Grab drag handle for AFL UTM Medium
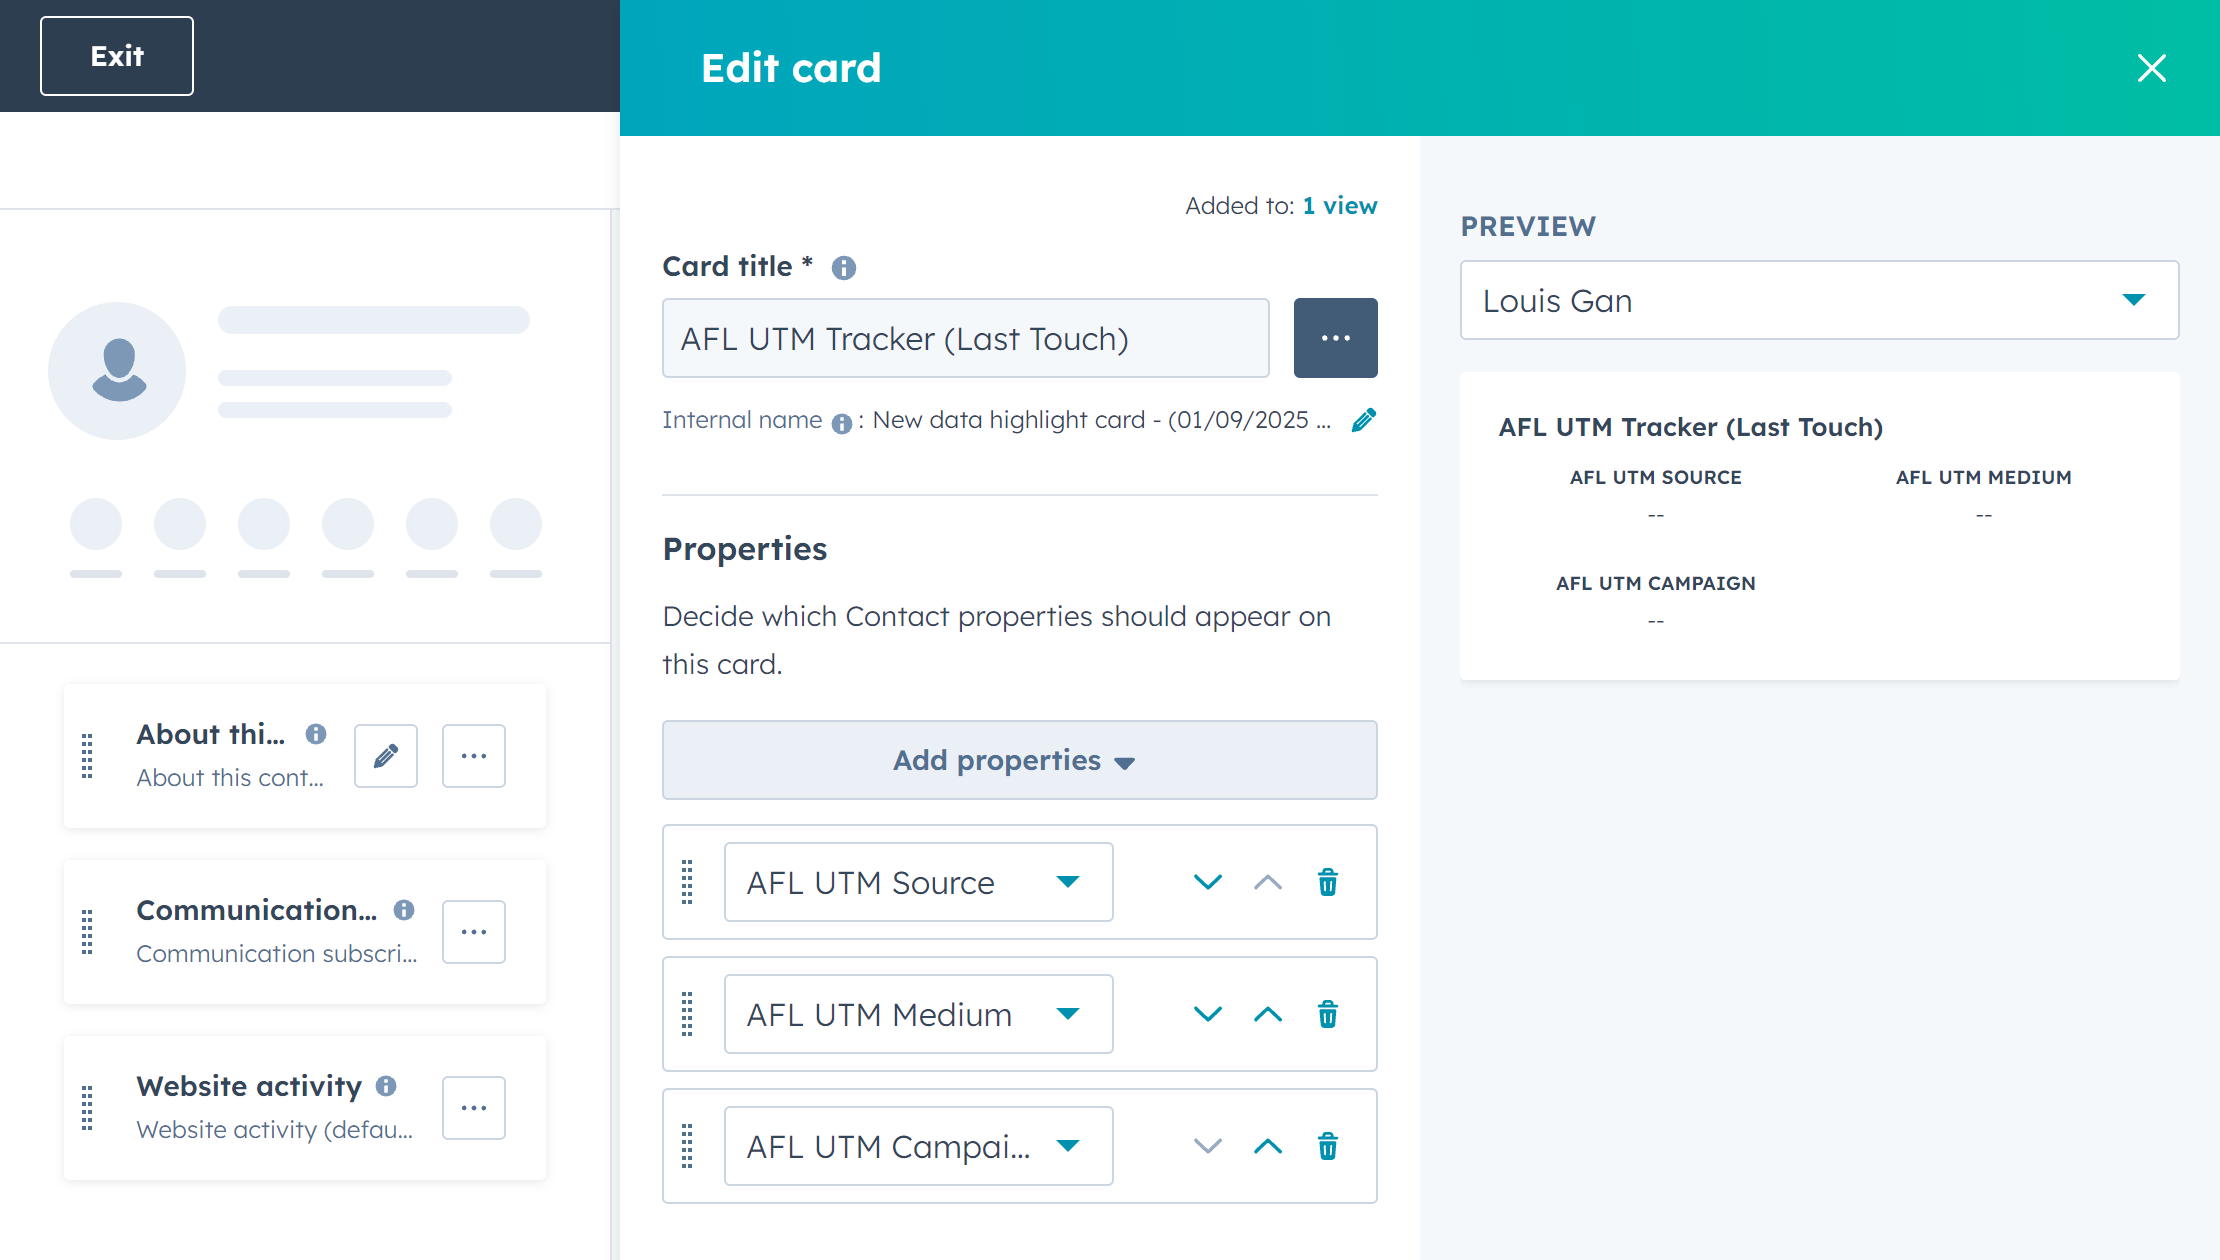This screenshot has width=2220, height=1260. tap(687, 1014)
